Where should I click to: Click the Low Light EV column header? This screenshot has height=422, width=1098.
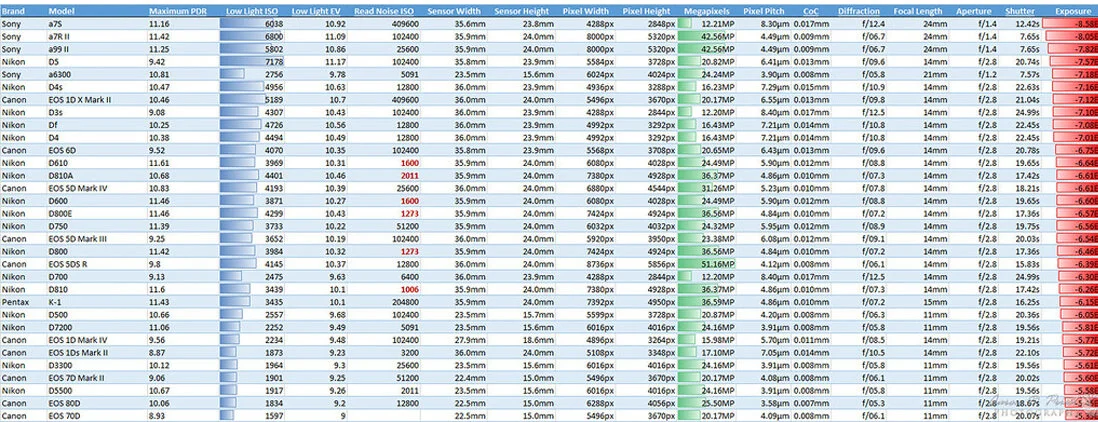[x=318, y=12]
